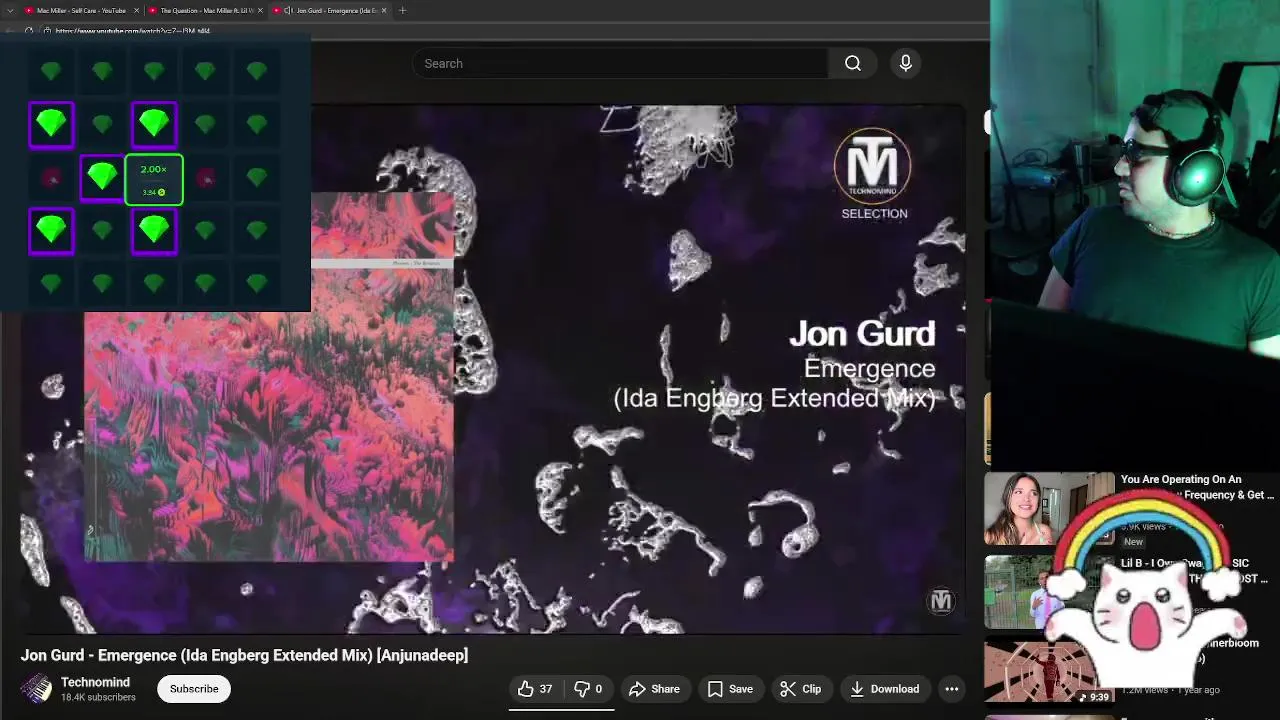Click dim gem in grid's top row, last column

pyautogui.click(x=257, y=71)
